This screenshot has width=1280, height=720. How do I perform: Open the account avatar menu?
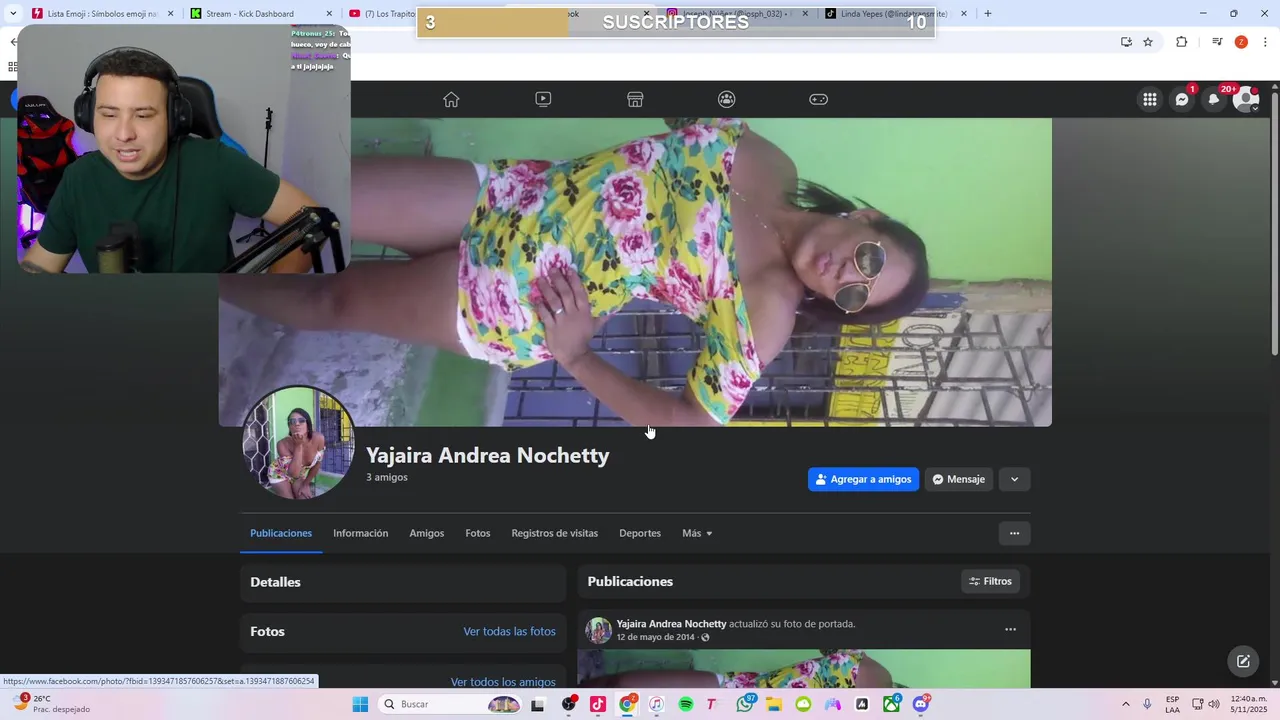pos(1246,99)
